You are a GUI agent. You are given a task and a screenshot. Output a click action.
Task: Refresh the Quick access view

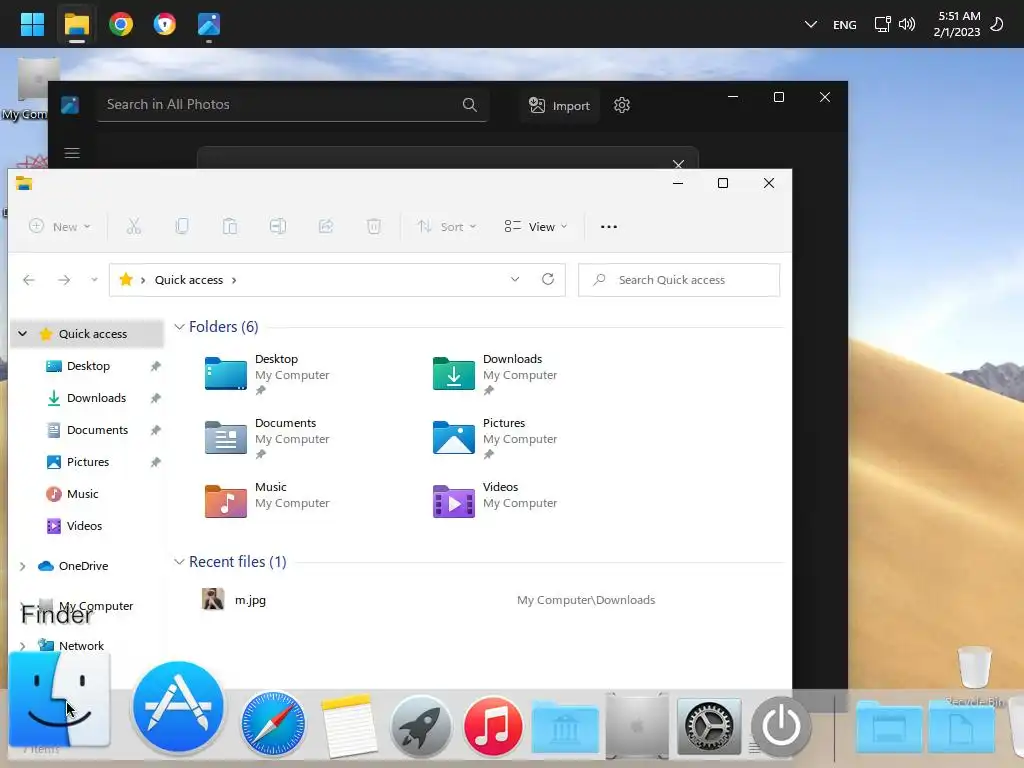(548, 280)
